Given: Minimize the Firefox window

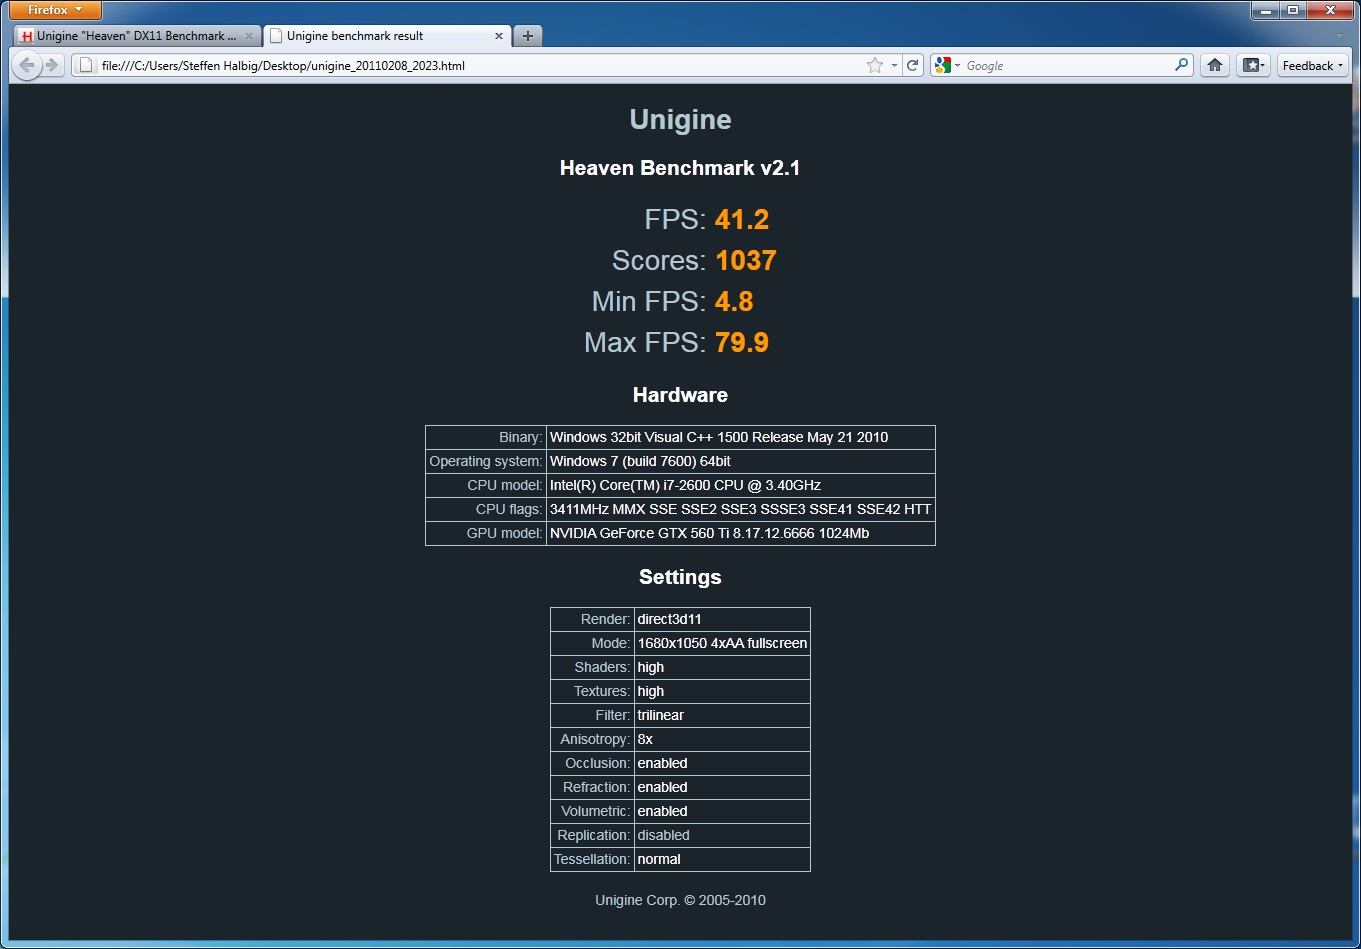Looking at the screenshot, I should coord(1265,10).
